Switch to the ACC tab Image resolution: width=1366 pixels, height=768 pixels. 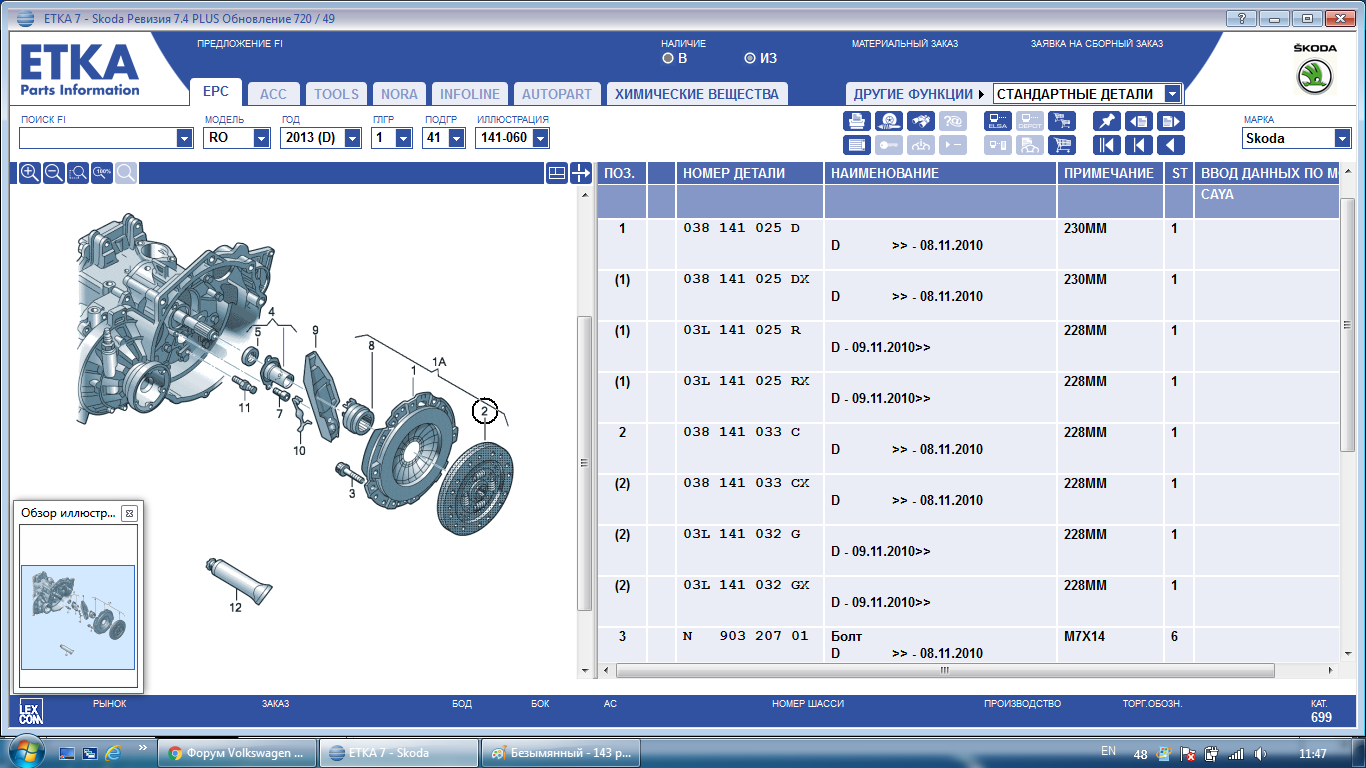273,94
